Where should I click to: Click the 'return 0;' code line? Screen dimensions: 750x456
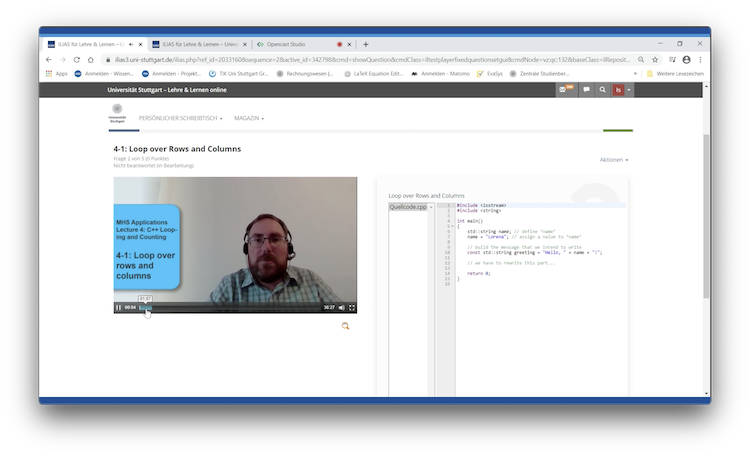(478, 274)
